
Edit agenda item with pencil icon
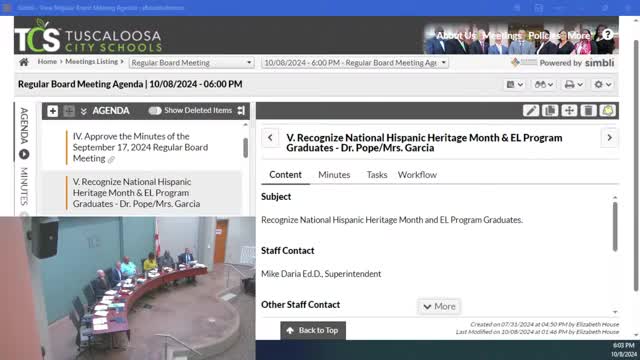point(531,111)
